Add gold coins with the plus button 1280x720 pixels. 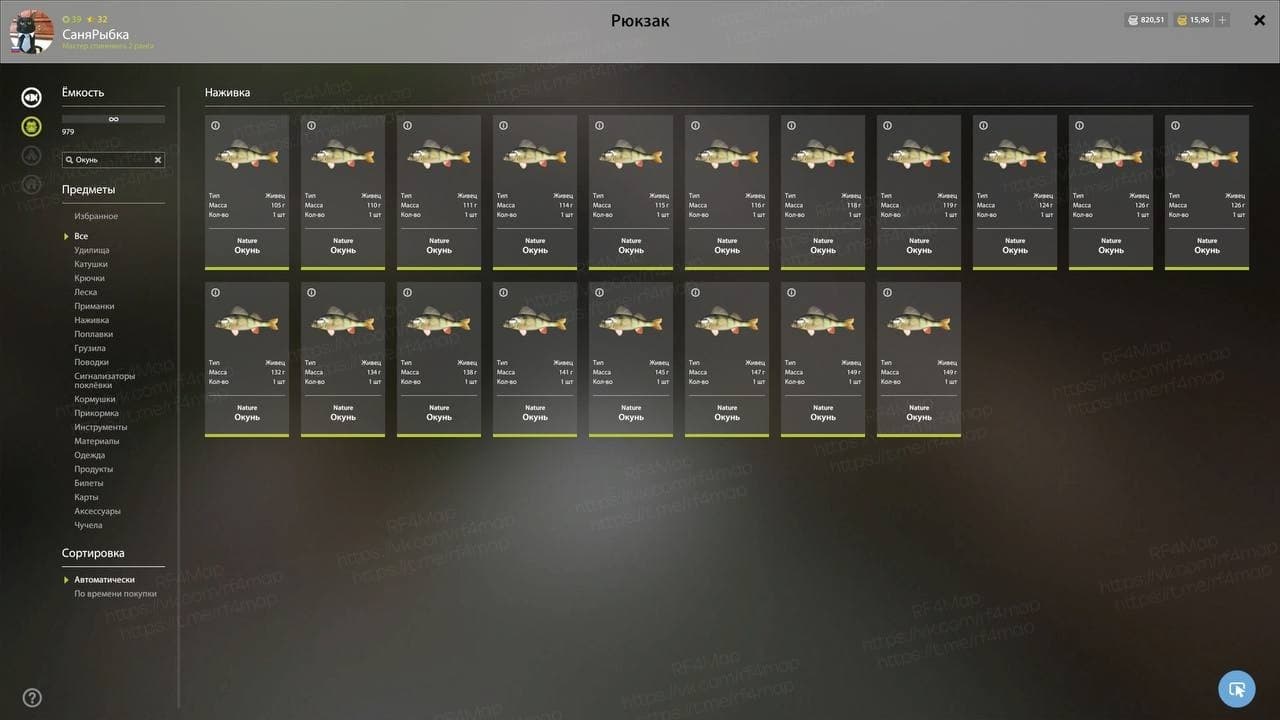click(x=1222, y=20)
